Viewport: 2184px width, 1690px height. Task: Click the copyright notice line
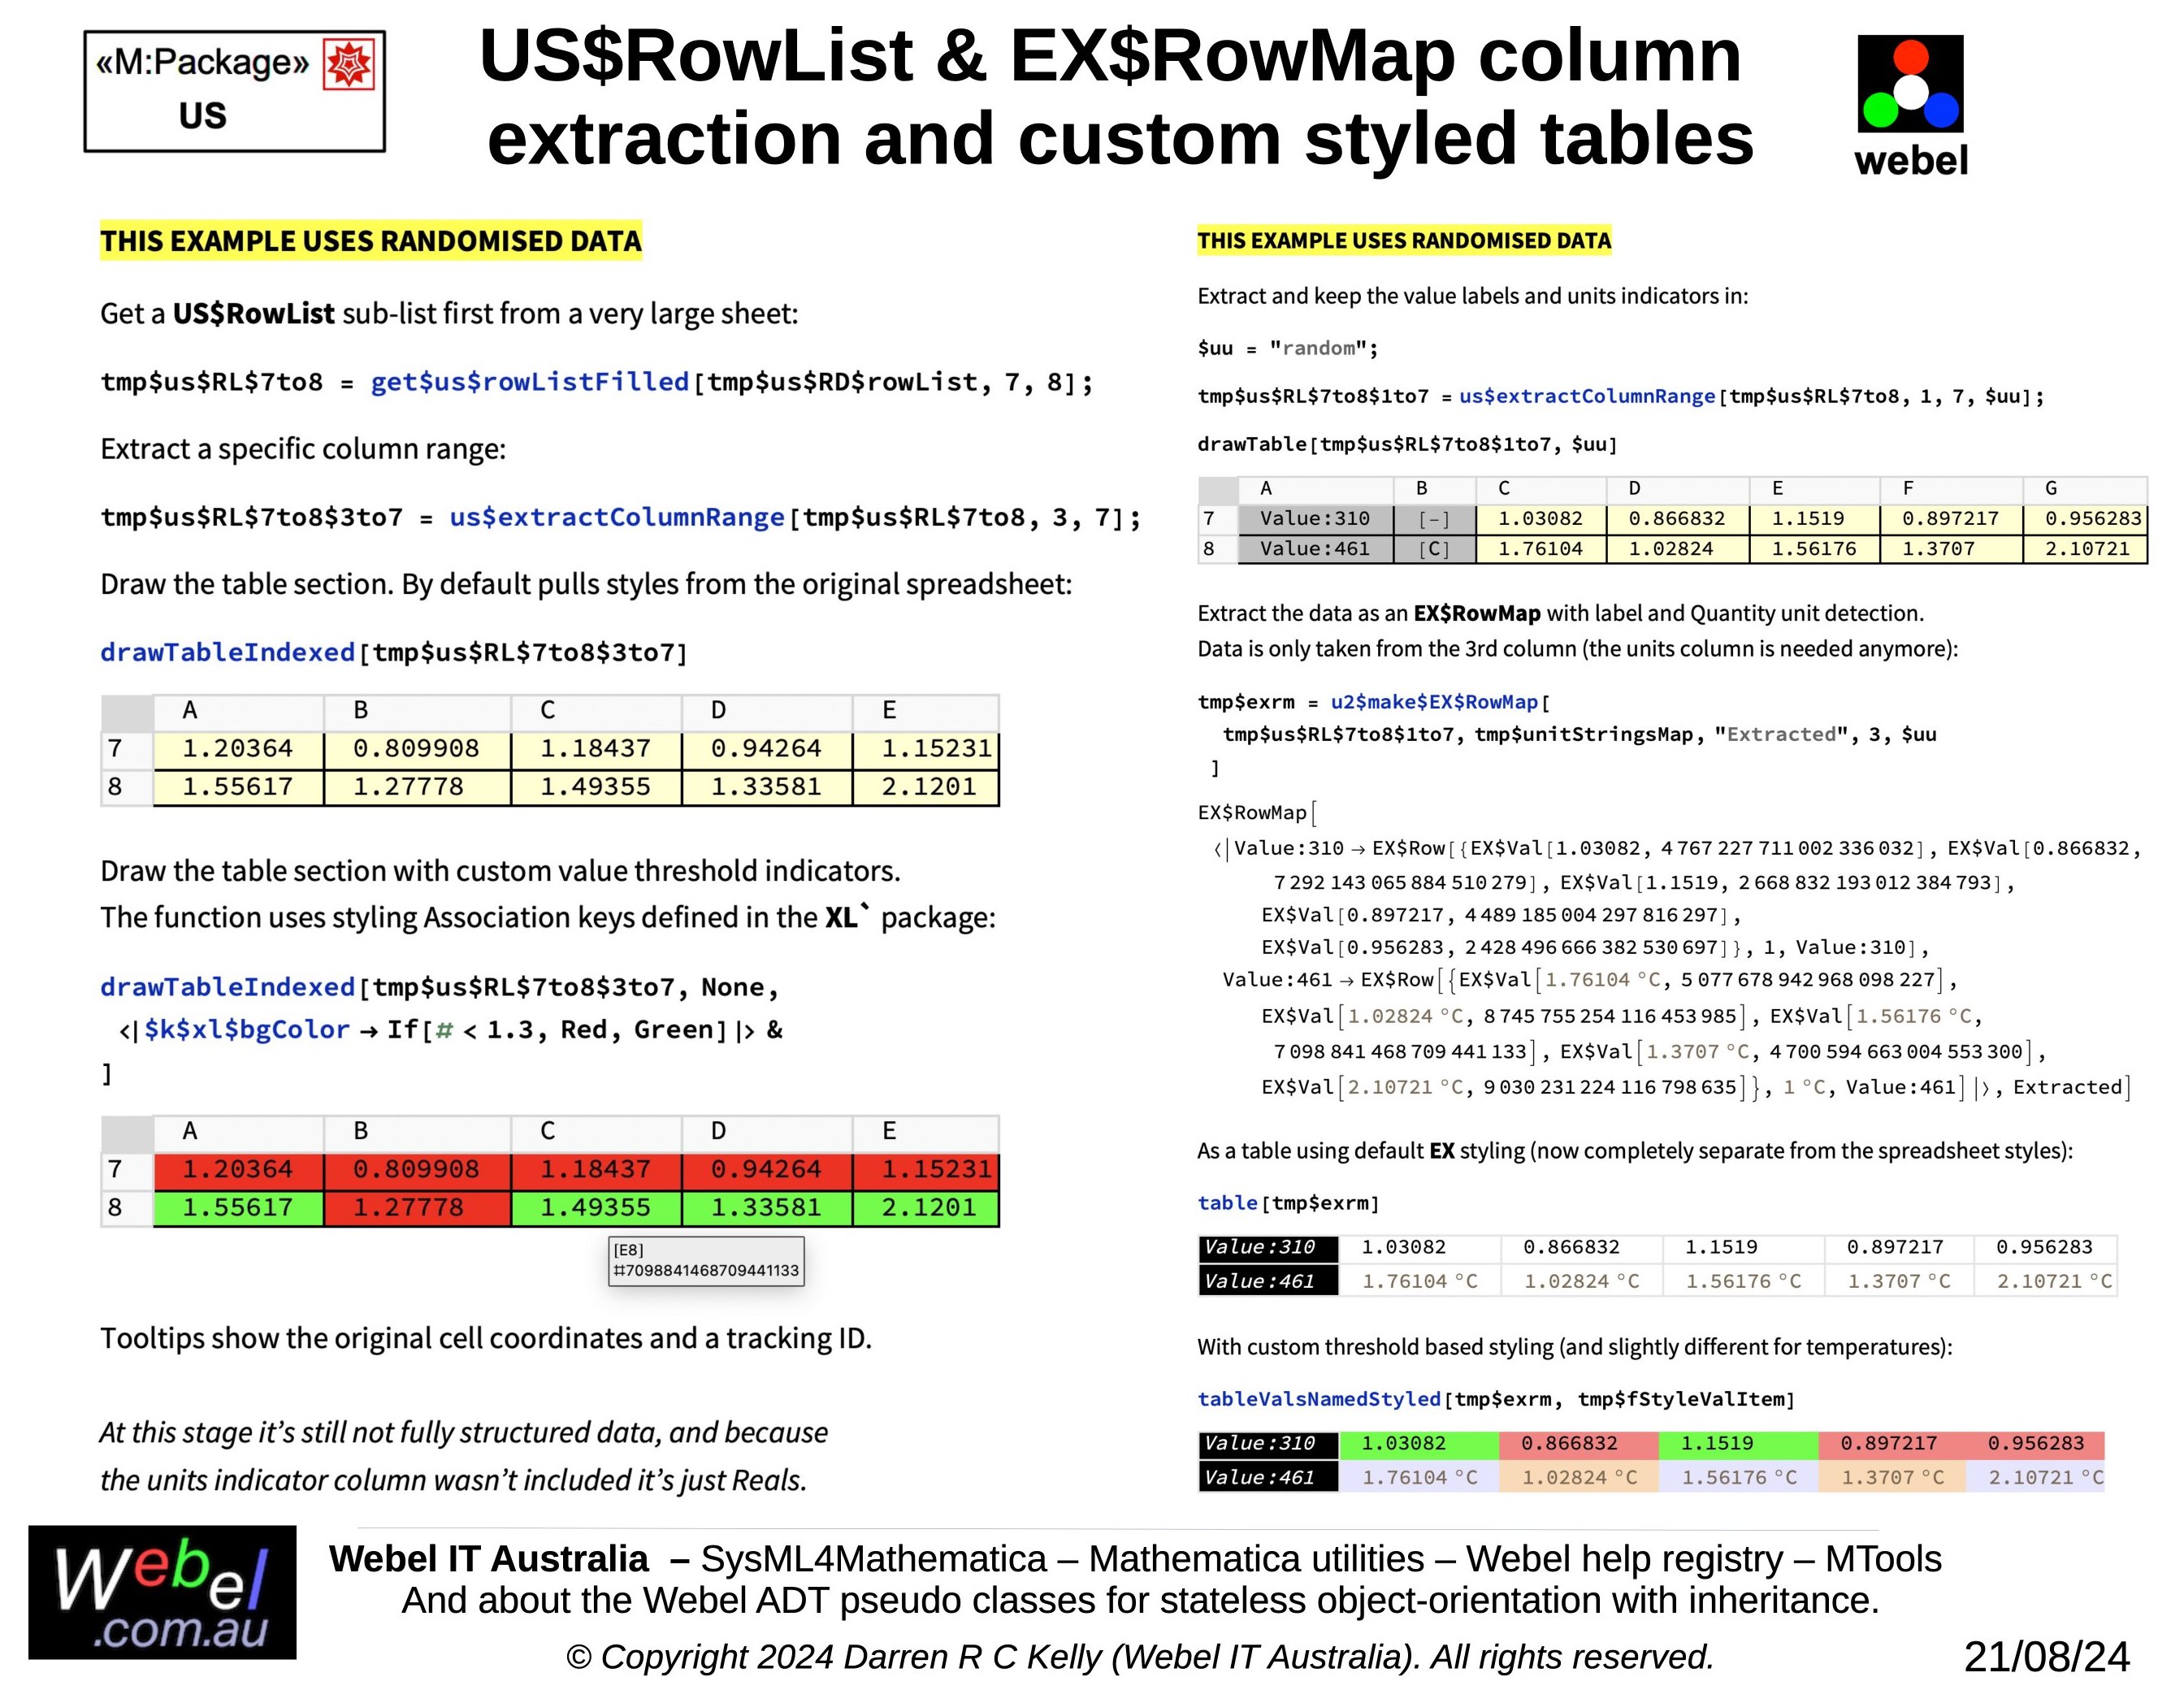coord(1140,1657)
